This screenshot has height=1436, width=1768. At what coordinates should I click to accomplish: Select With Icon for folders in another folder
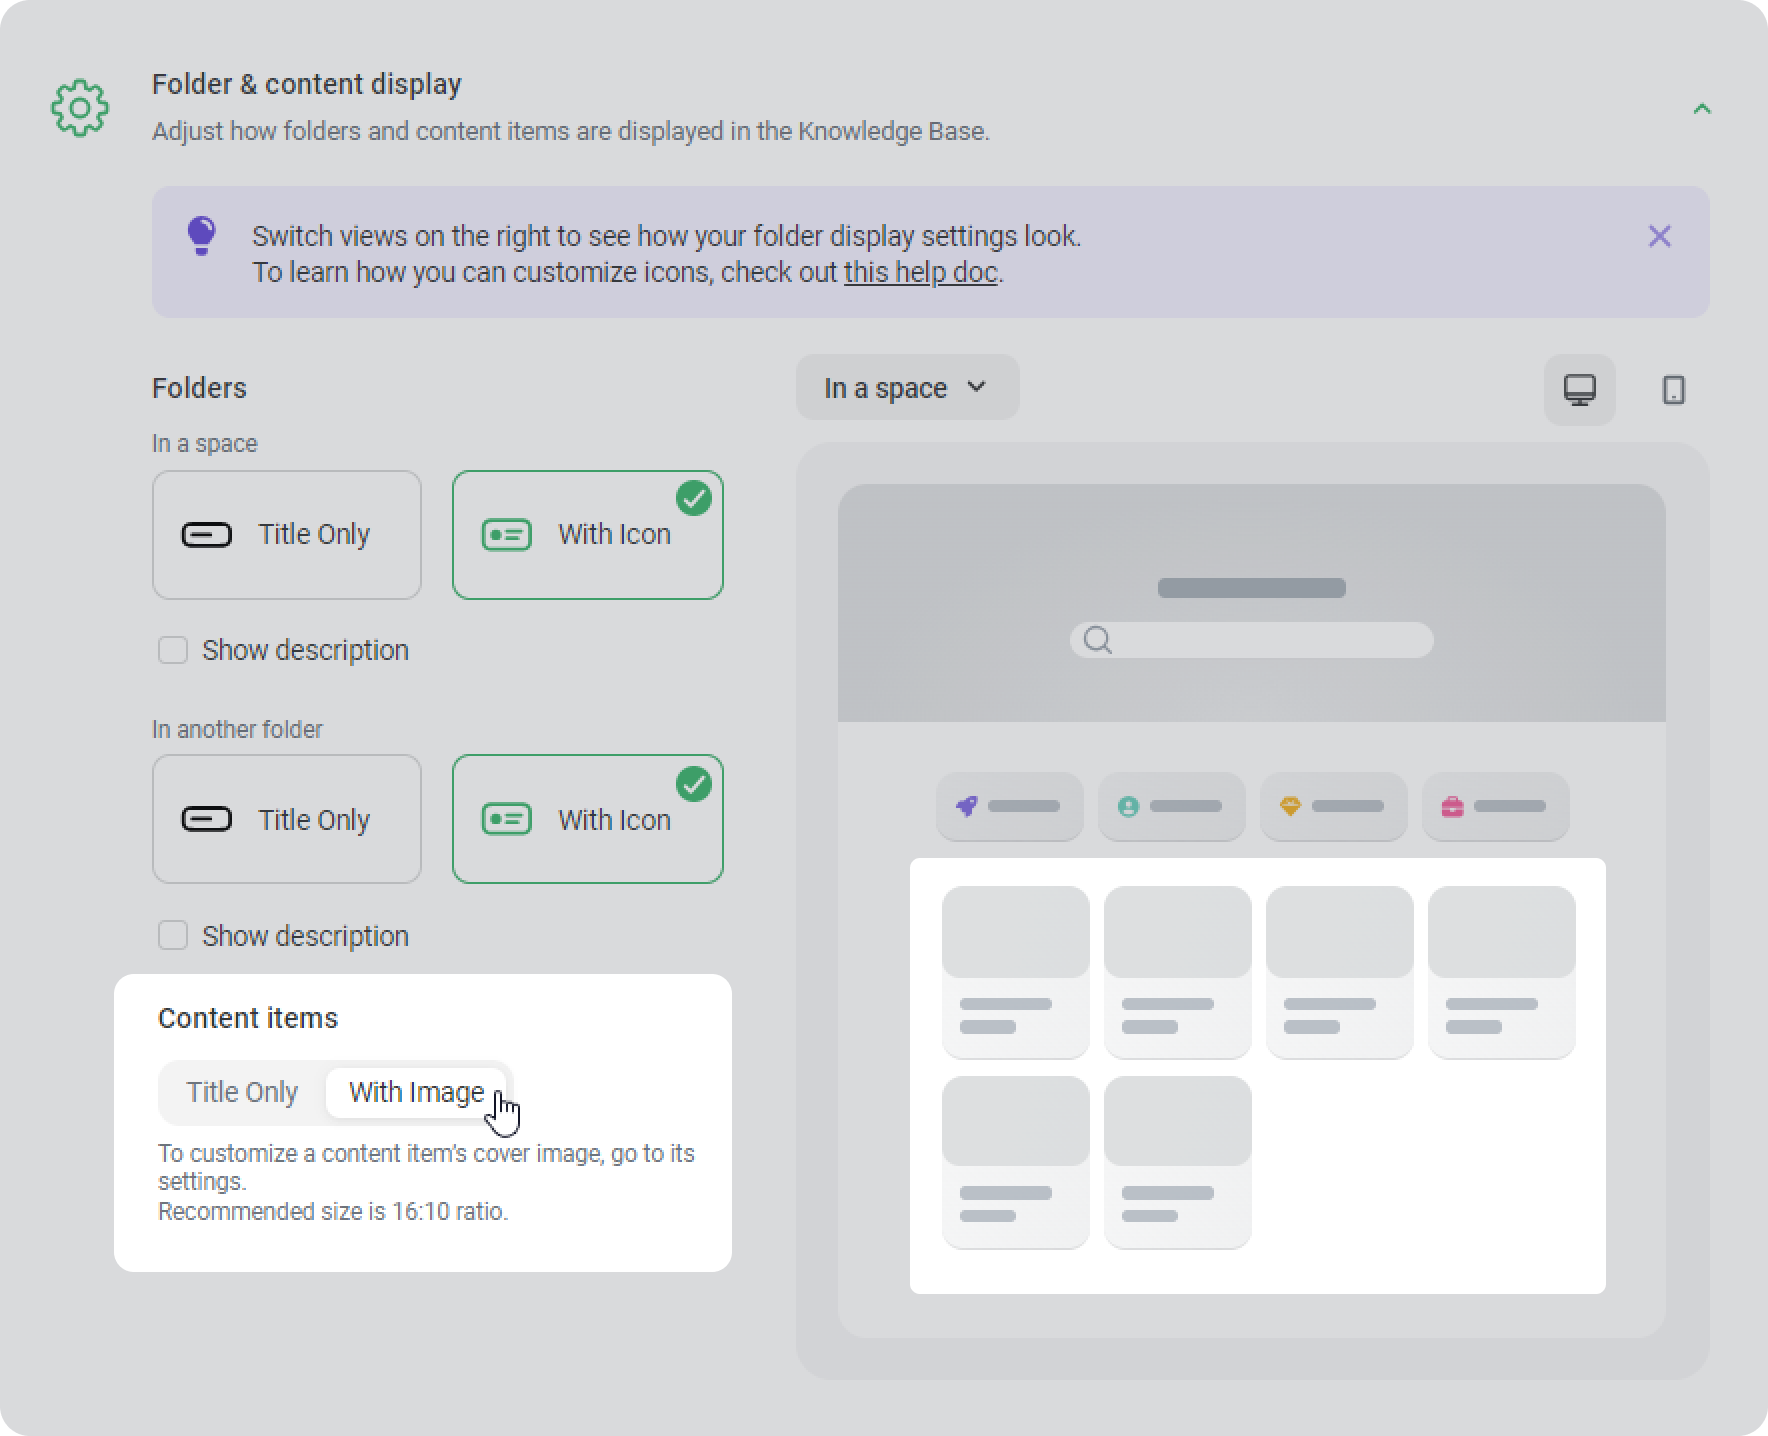[588, 819]
